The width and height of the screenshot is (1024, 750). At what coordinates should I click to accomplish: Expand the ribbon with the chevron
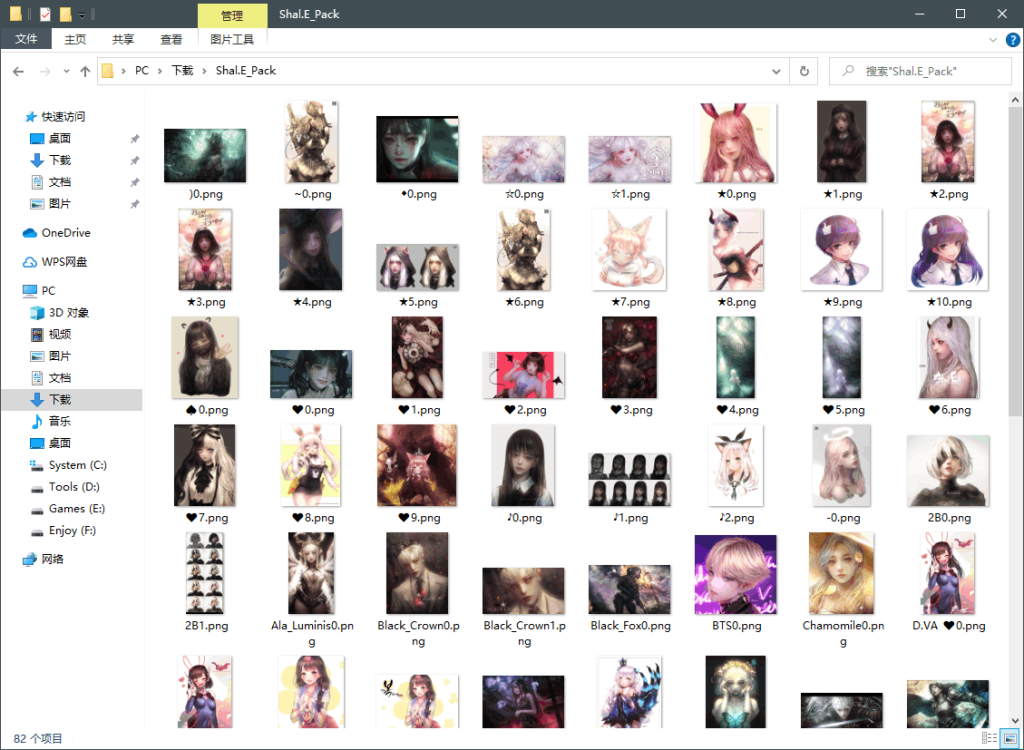coord(993,40)
